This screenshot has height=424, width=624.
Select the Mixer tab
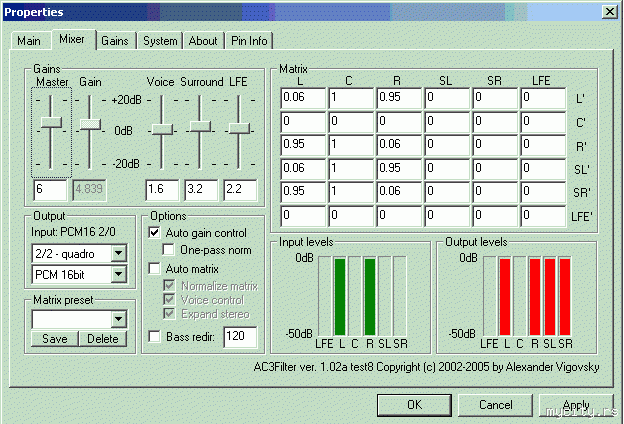(x=72, y=39)
